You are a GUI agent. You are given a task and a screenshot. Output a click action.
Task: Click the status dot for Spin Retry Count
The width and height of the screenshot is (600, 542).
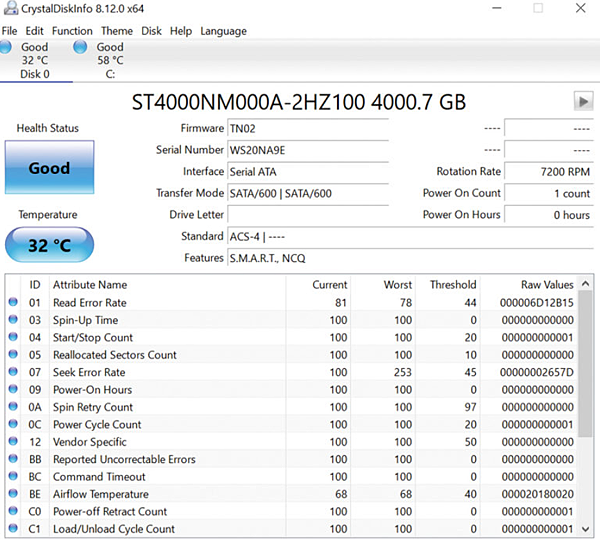13,406
